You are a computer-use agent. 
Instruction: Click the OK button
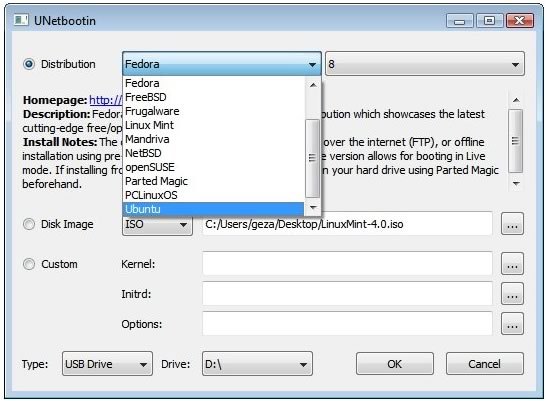395,364
